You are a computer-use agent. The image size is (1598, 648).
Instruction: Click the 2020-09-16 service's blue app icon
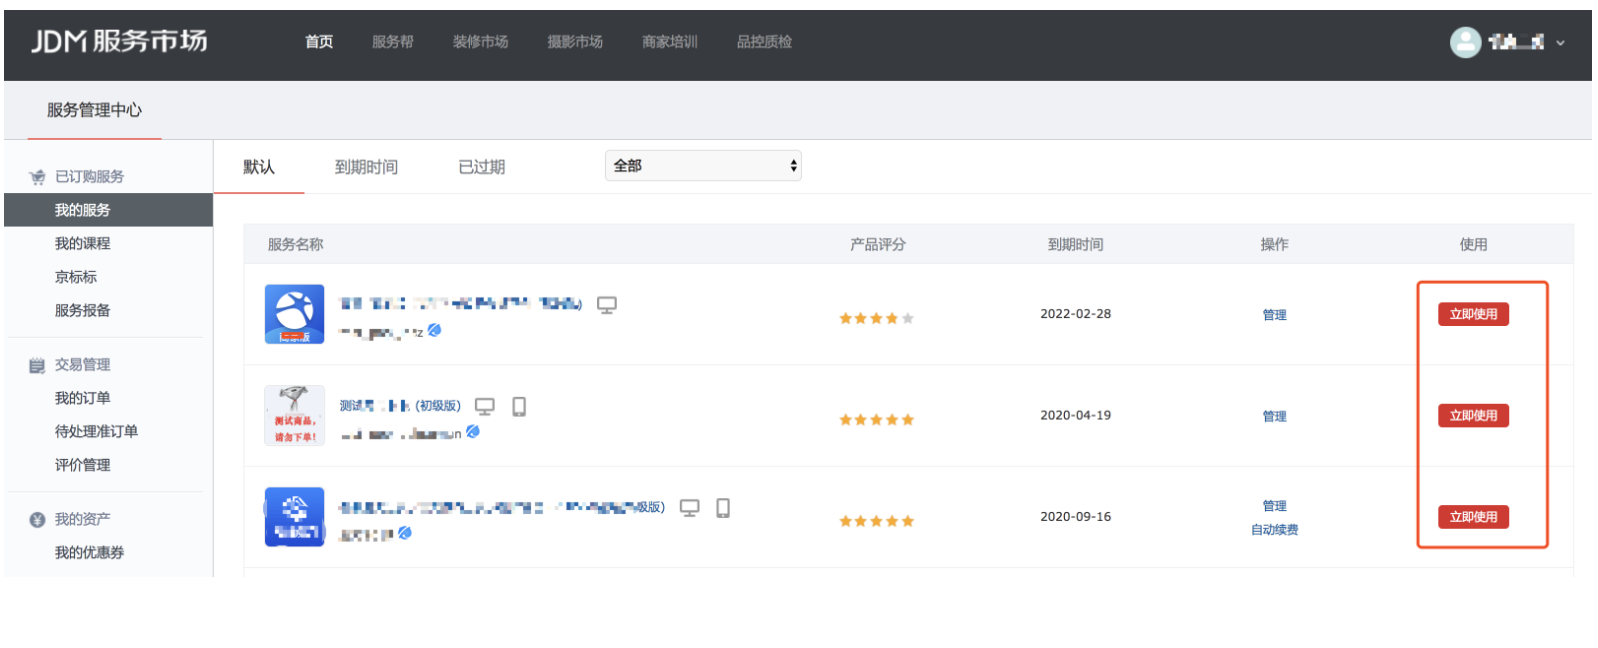point(294,516)
